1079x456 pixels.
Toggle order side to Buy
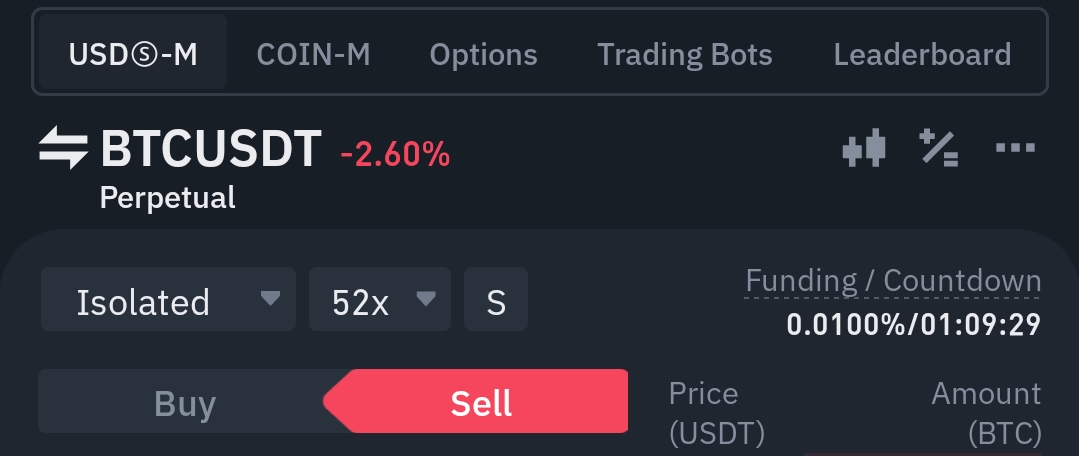pos(184,402)
